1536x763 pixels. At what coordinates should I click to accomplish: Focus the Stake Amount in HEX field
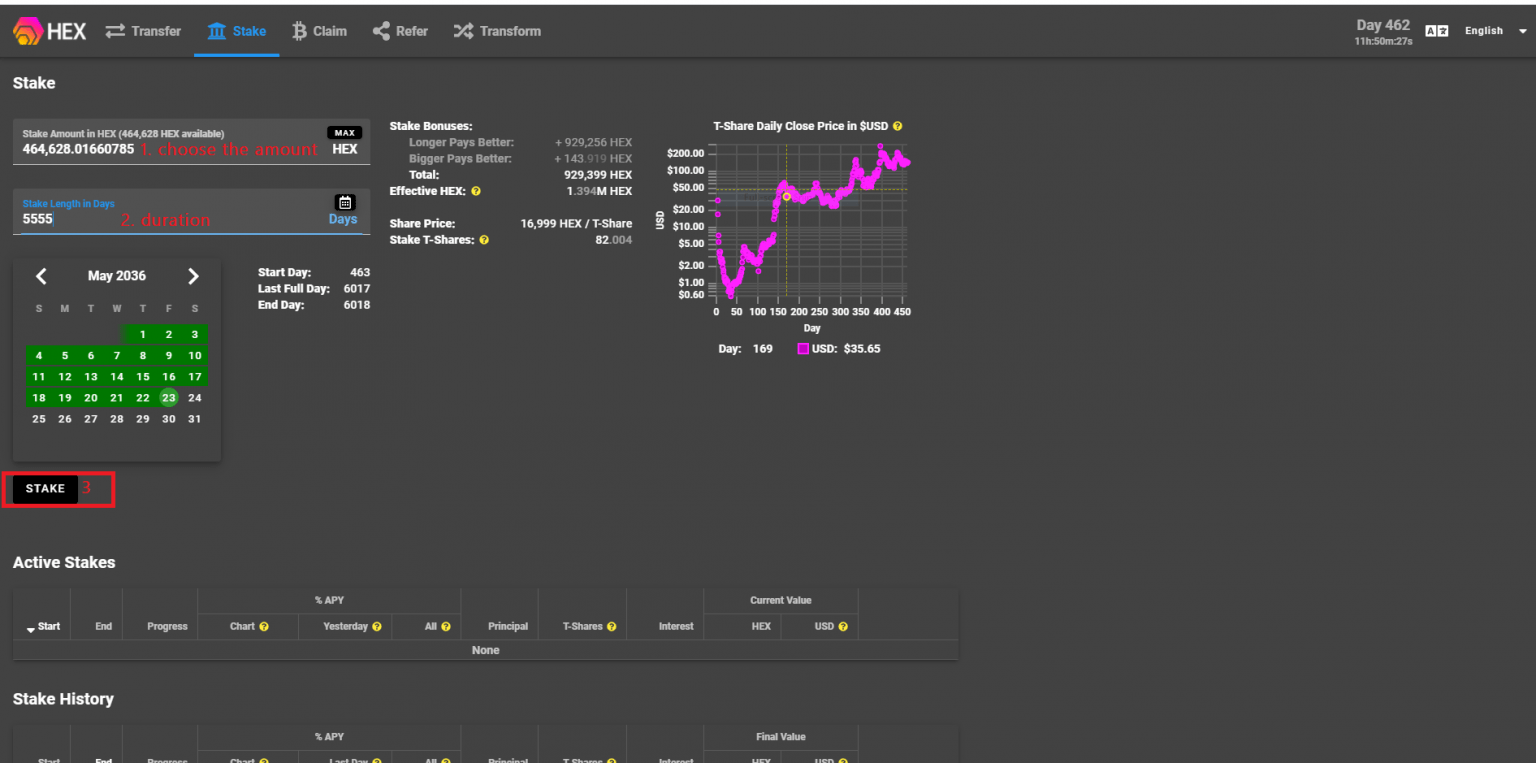pos(191,142)
